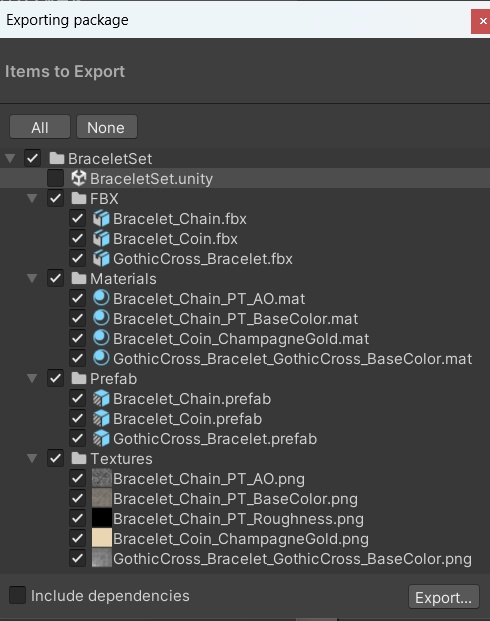Select the Bracelet_Coin_ChampagneGold.mat material icon
490x621 pixels.
[x=101, y=338]
